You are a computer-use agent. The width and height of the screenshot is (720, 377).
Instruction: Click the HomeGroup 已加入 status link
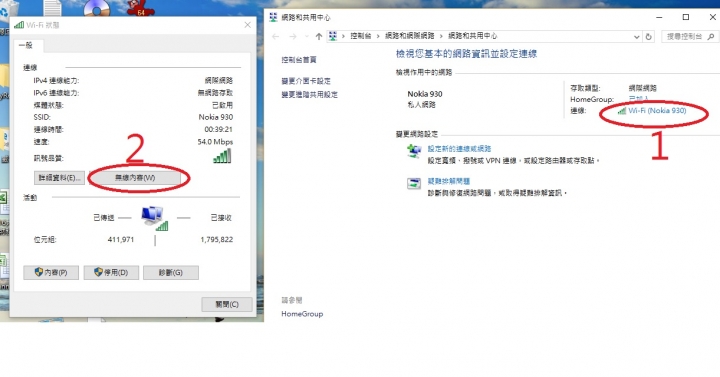coord(638,99)
